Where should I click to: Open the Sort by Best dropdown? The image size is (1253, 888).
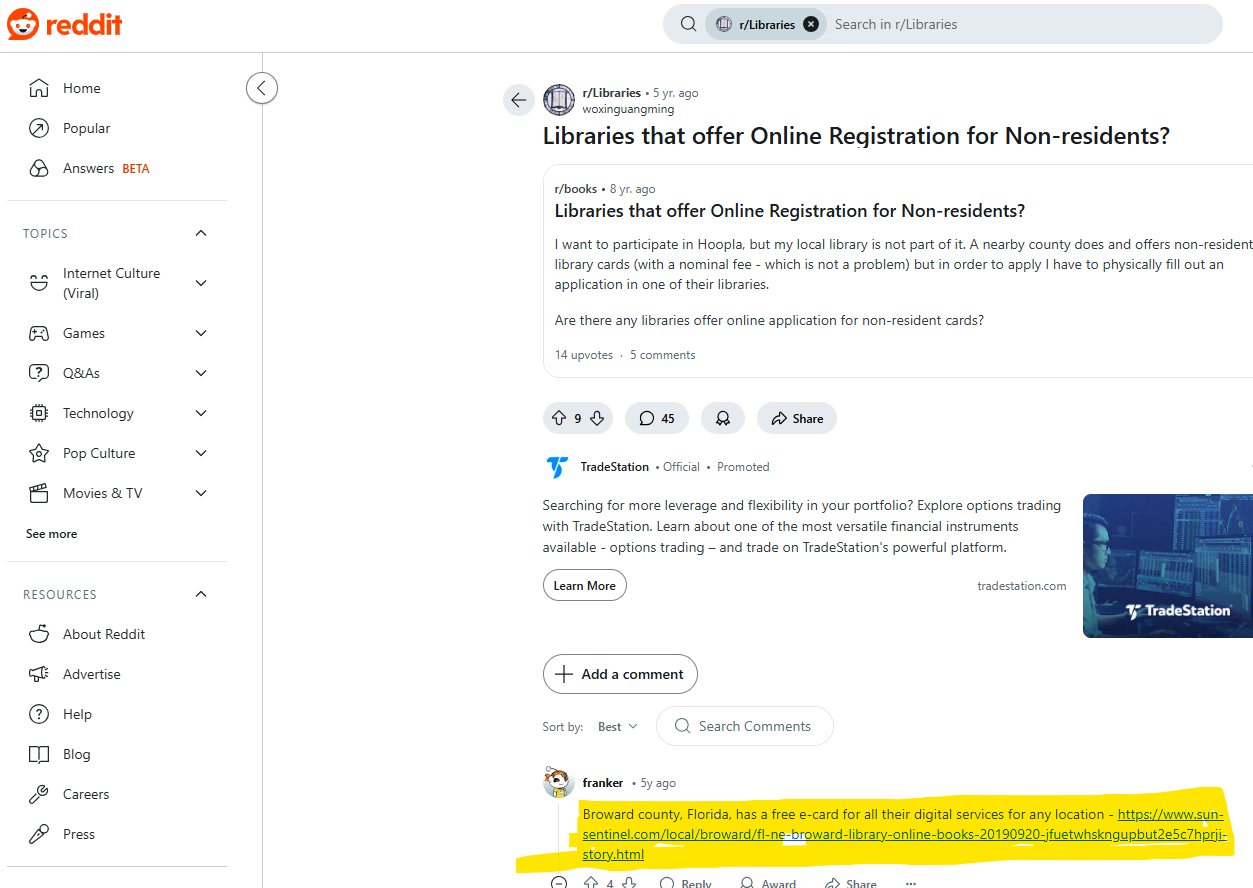tap(617, 727)
